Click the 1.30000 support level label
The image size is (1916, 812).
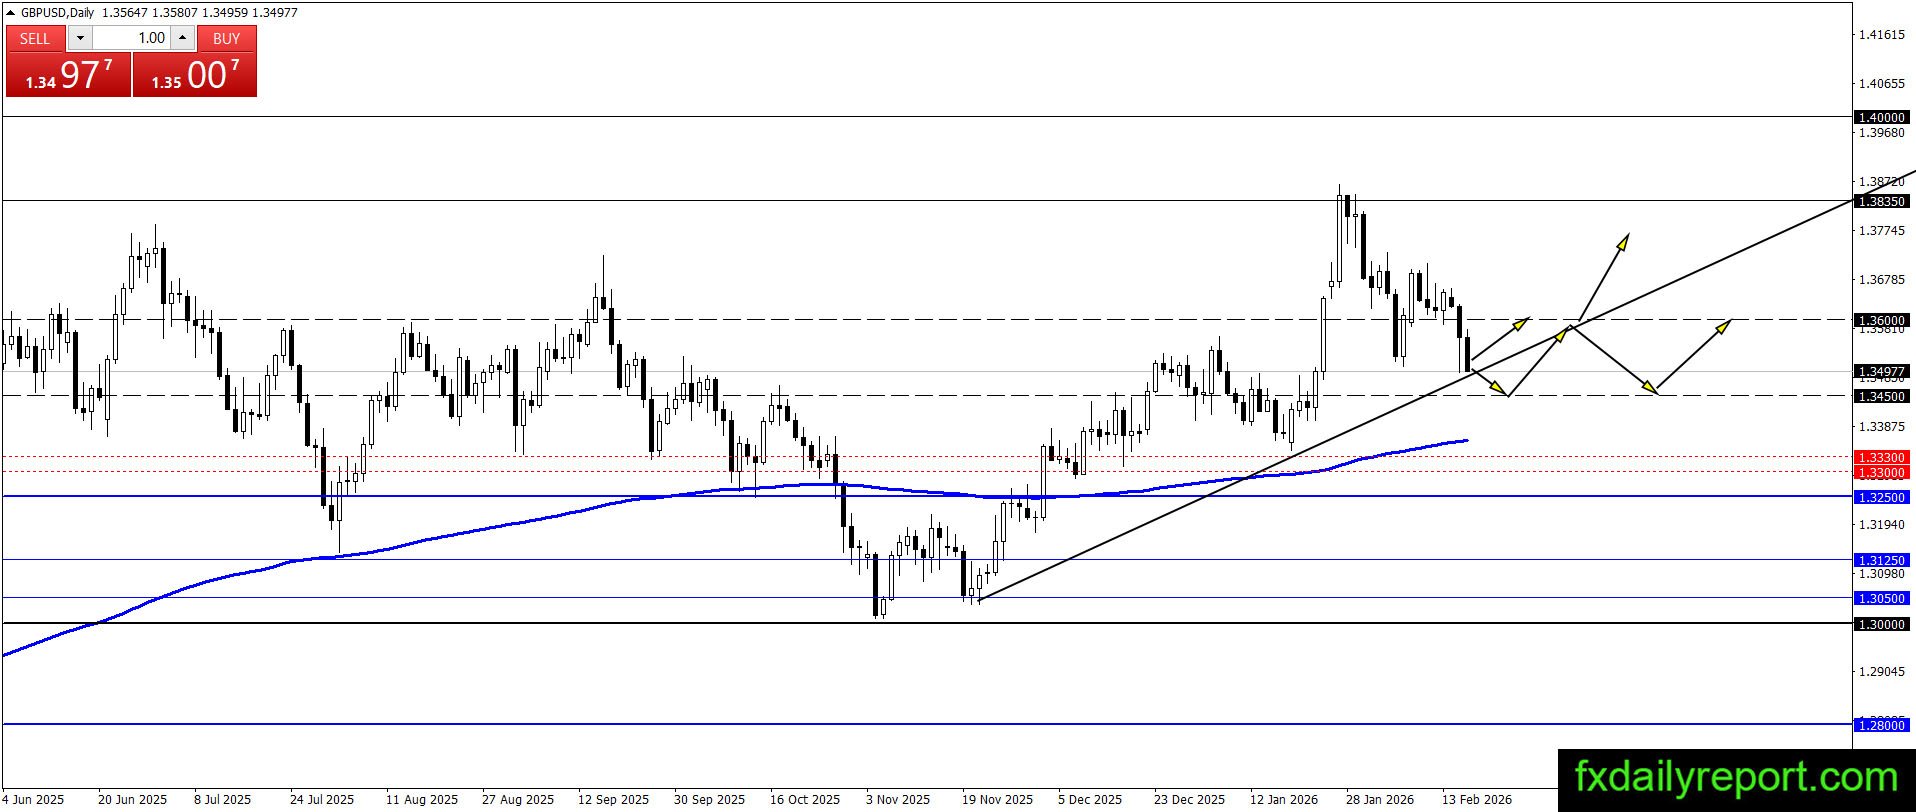1881,624
